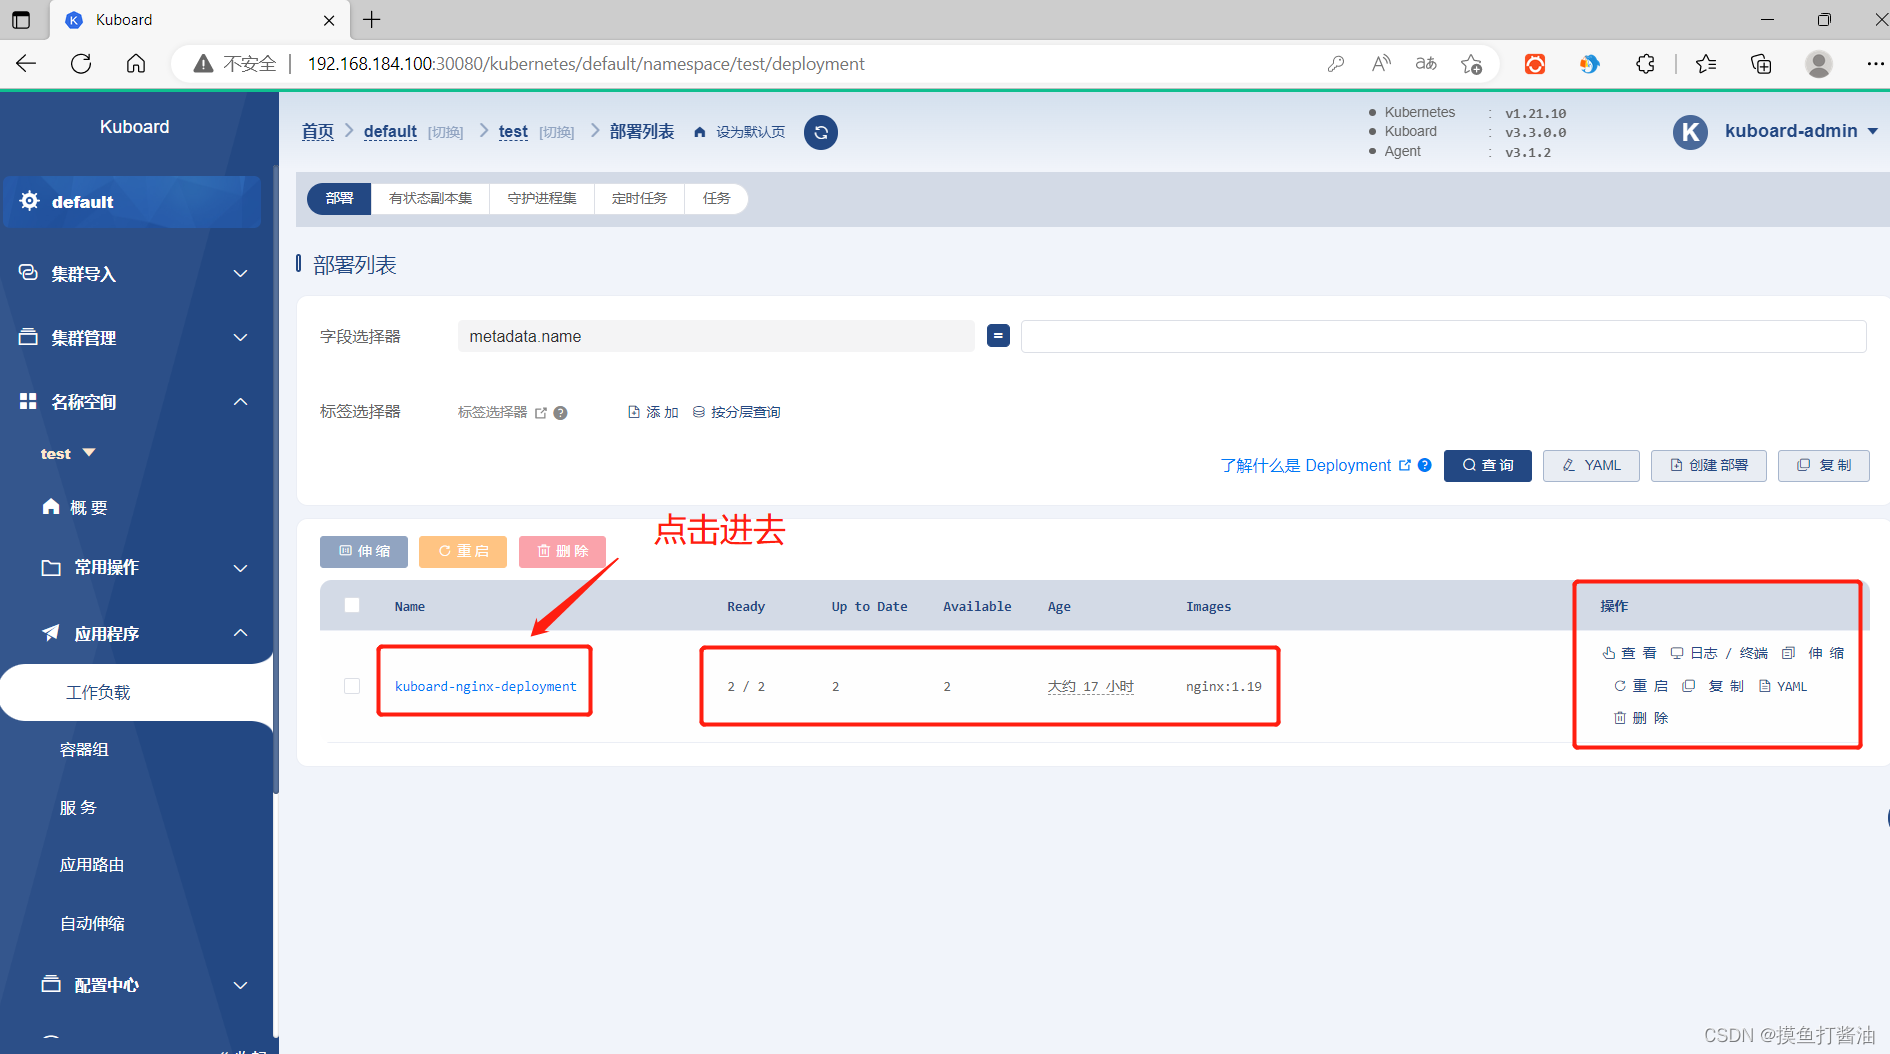Click the 查询 button
The width and height of the screenshot is (1890, 1054).
1488,465
